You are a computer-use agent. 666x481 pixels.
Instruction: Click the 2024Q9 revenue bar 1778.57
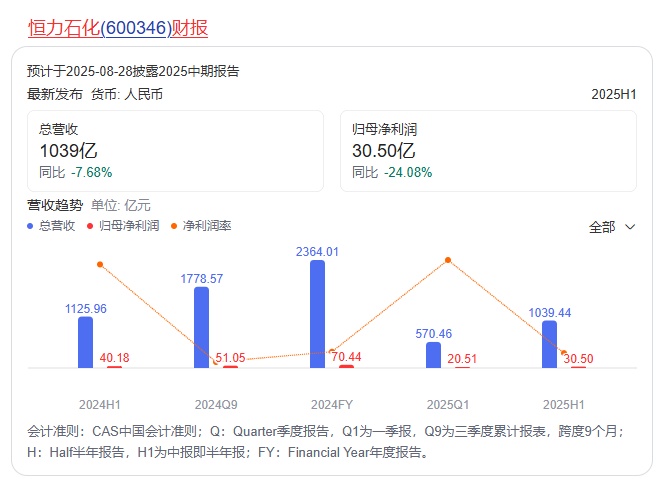click(201, 328)
